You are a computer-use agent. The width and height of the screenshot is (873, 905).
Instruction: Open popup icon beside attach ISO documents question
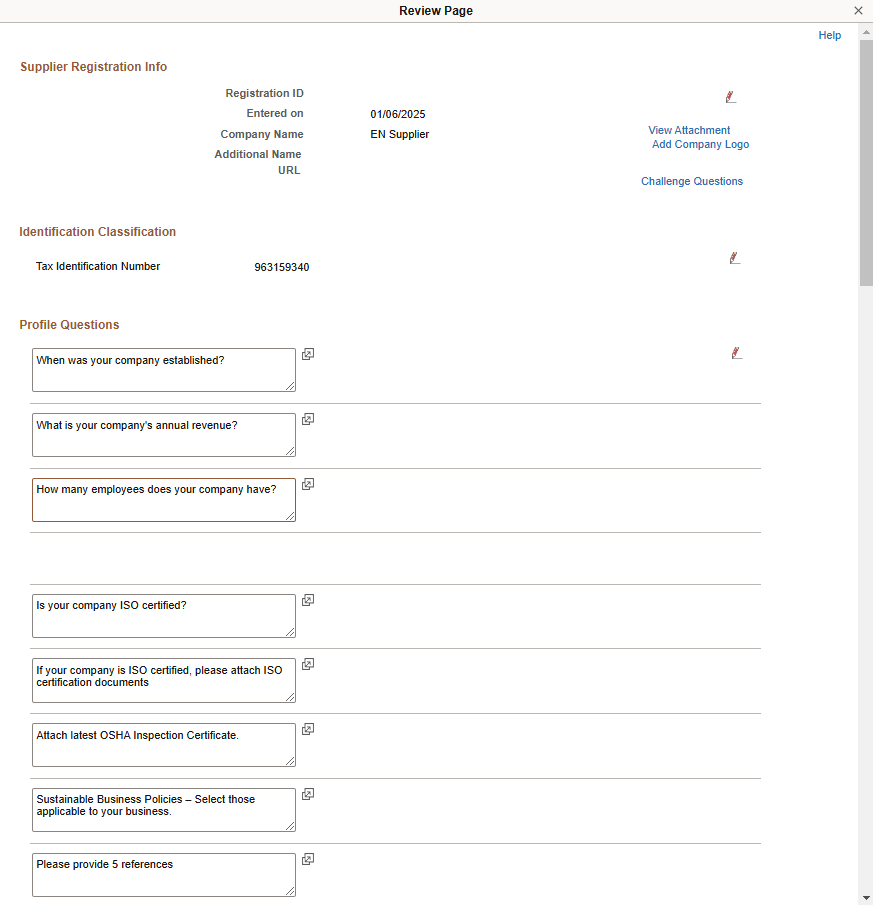point(308,664)
